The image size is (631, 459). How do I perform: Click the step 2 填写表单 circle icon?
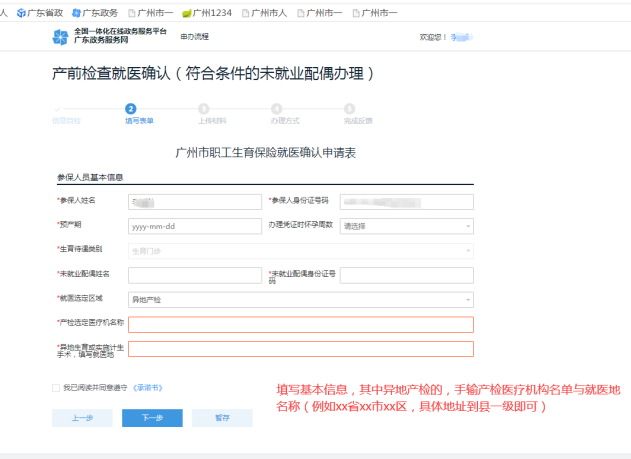click(131, 109)
